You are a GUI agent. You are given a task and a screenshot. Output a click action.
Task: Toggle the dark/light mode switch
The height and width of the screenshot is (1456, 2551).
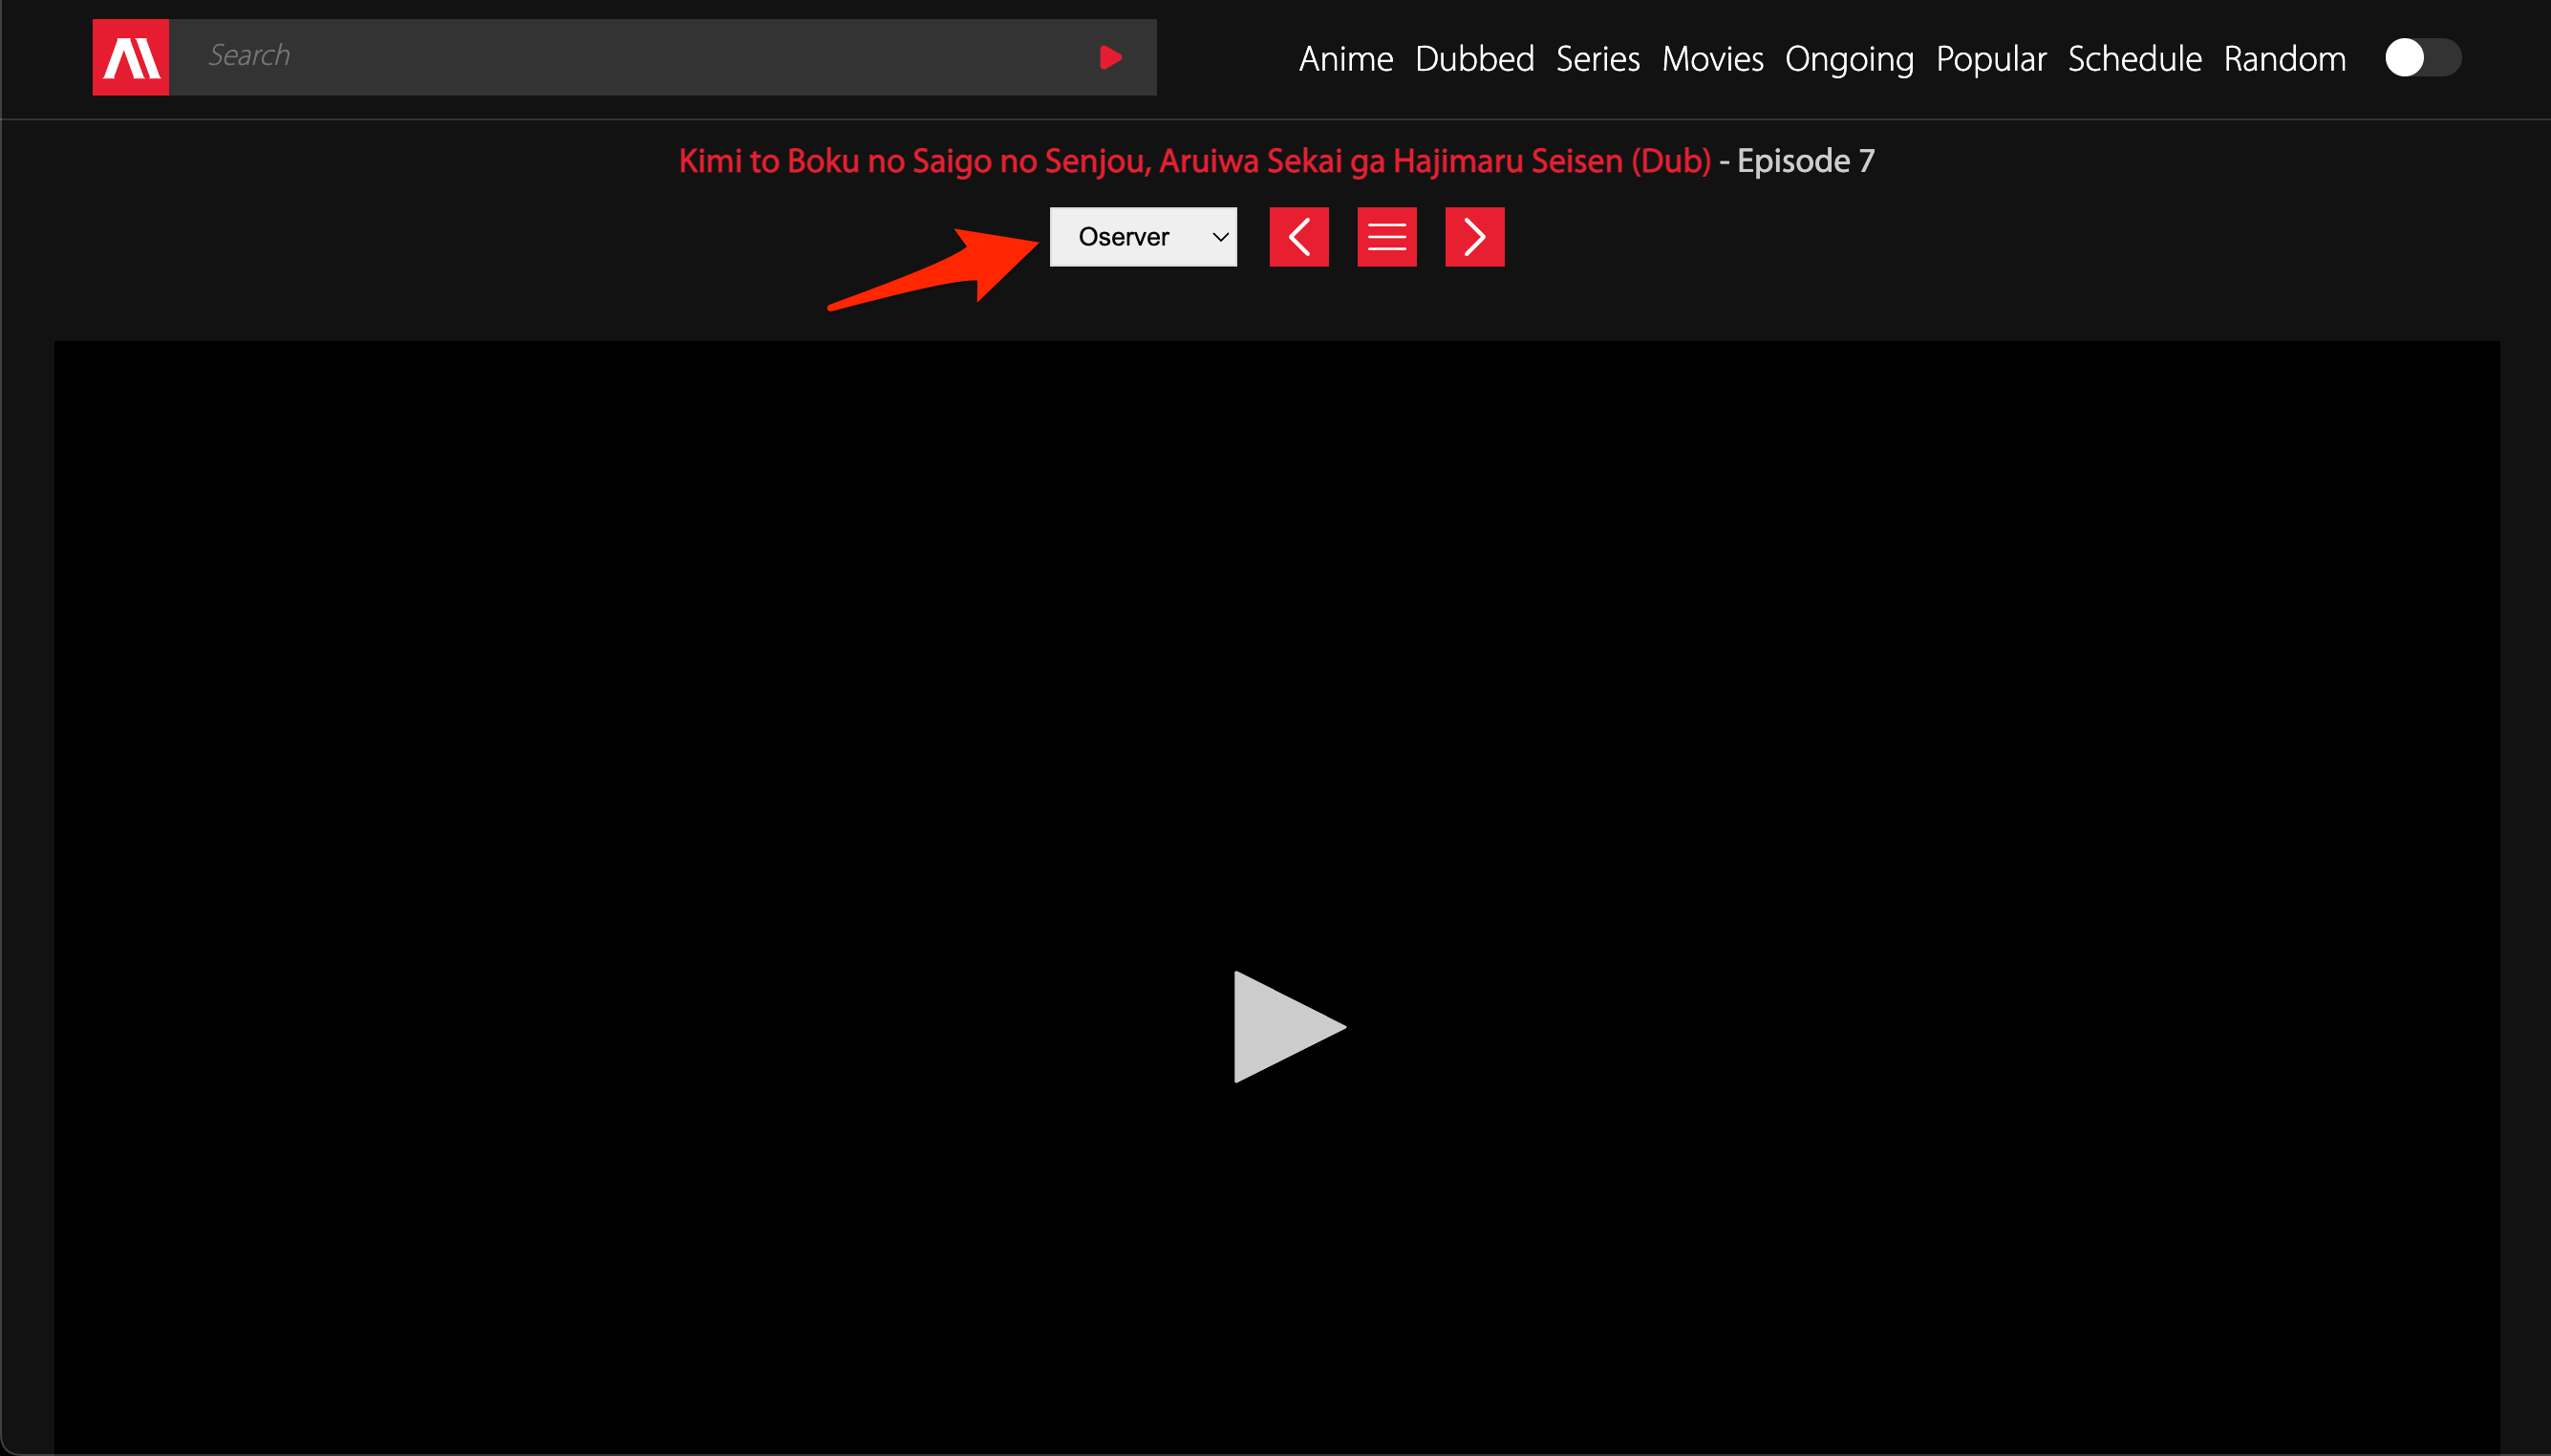[x=2423, y=58]
